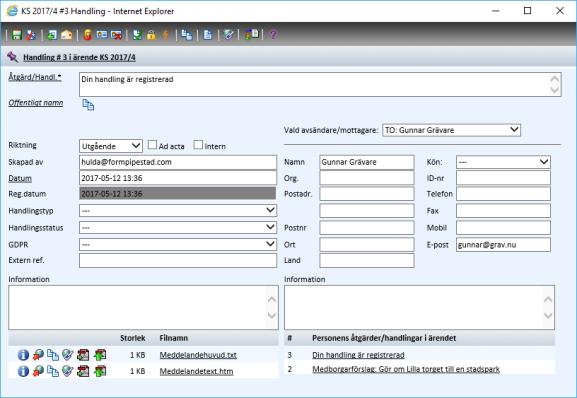The image size is (577, 398).
Task: Click the copy icon next to Offentligt namn
Action: pos(88,105)
